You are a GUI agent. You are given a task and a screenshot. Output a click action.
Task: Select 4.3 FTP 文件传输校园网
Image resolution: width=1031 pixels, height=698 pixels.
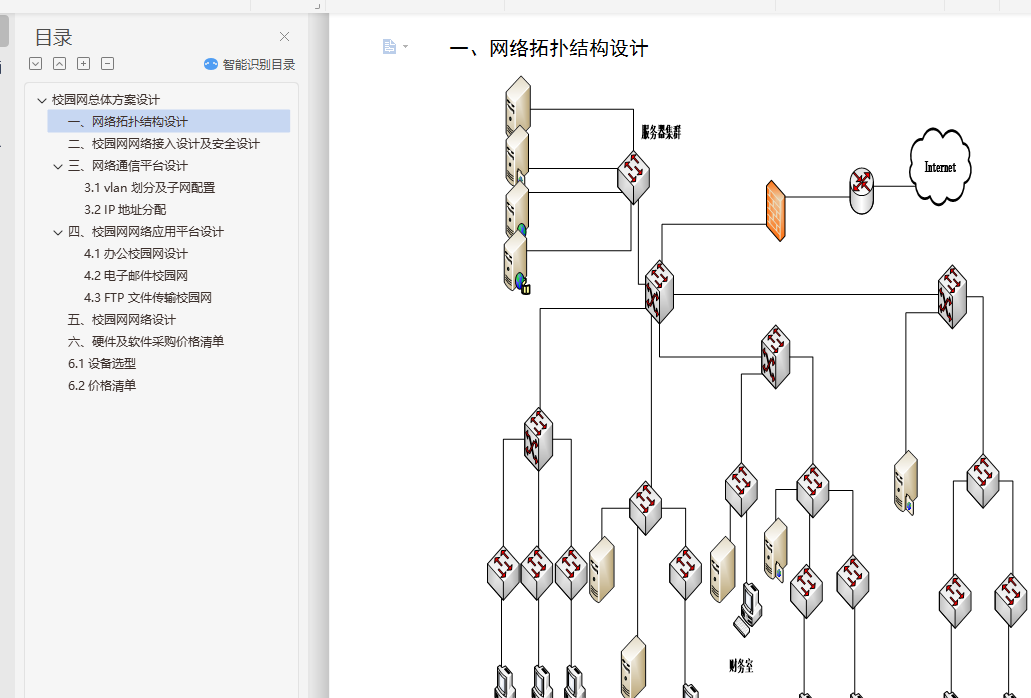pyautogui.click(x=148, y=298)
